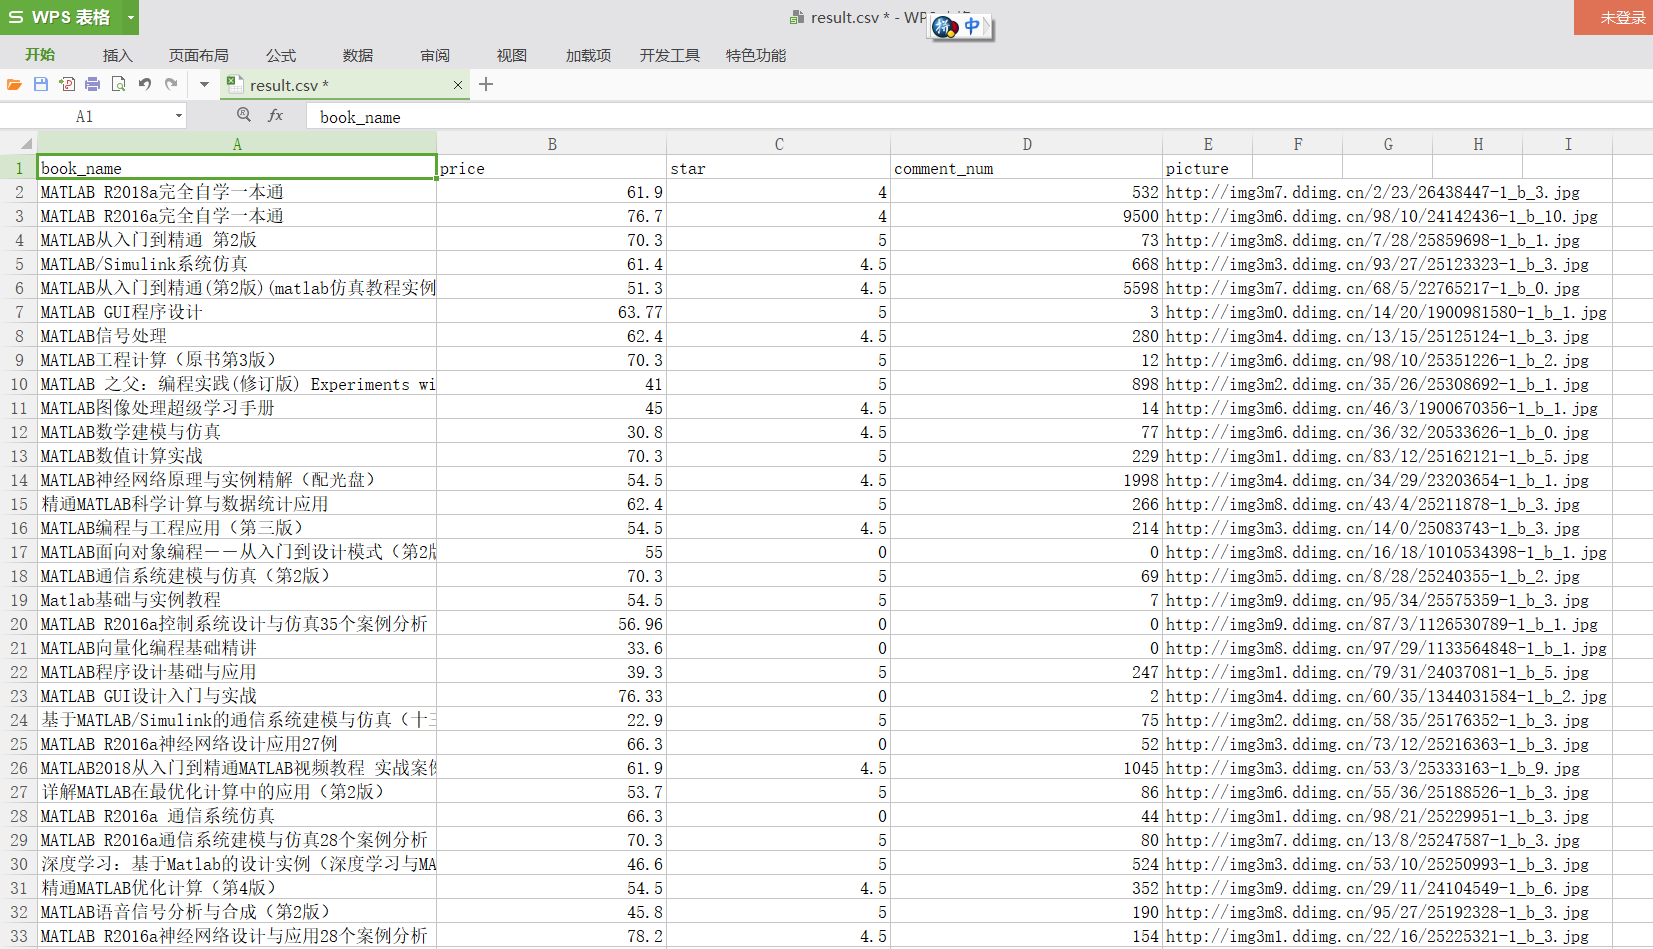1653x949 pixels.
Task: Click the 未登录 login button
Action: pyautogui.click(x=1613, y=17)
